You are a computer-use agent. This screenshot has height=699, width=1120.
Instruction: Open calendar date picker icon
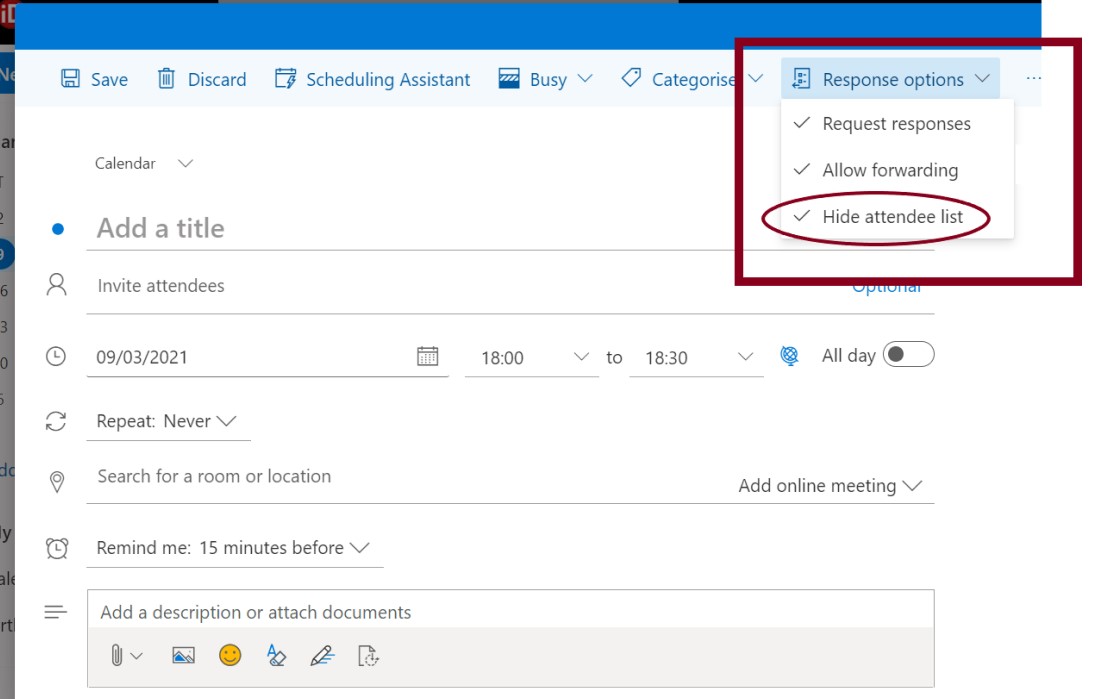(427, 356)
